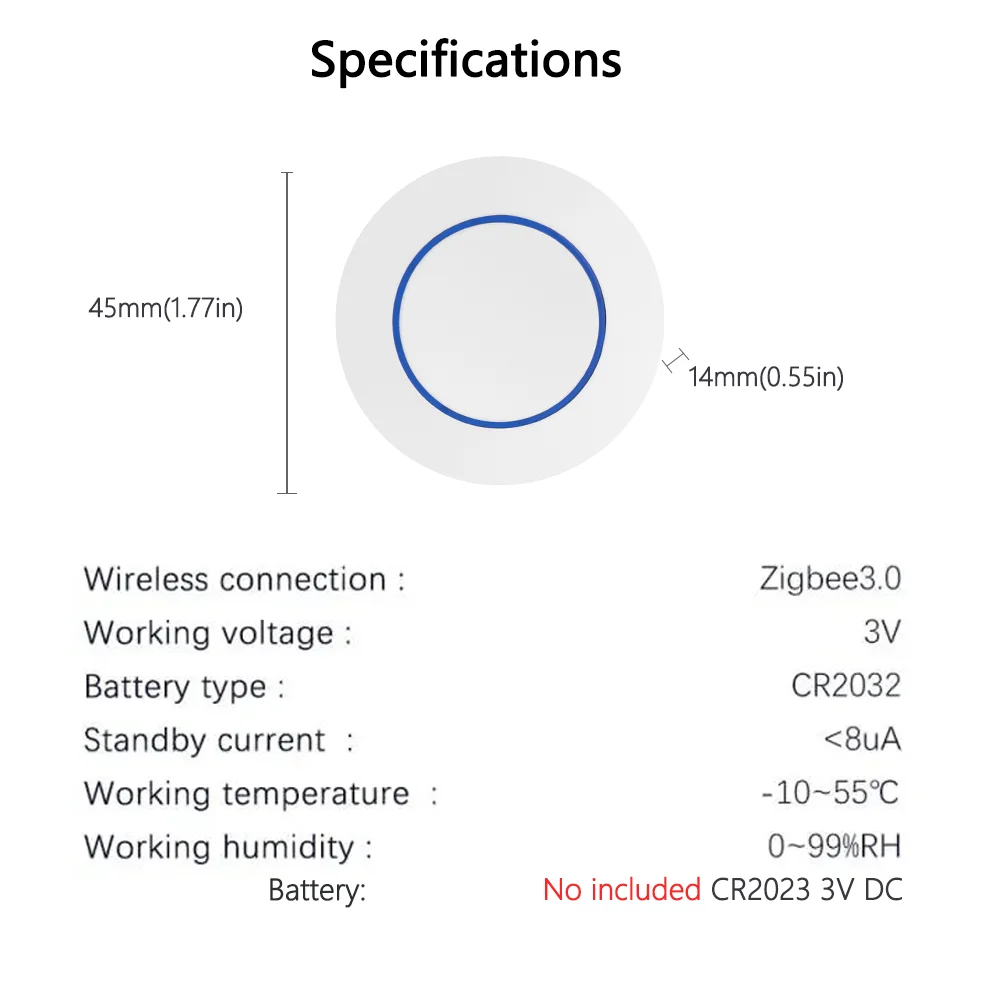
Task: Click the red No included text
Action: click(622, 890)
